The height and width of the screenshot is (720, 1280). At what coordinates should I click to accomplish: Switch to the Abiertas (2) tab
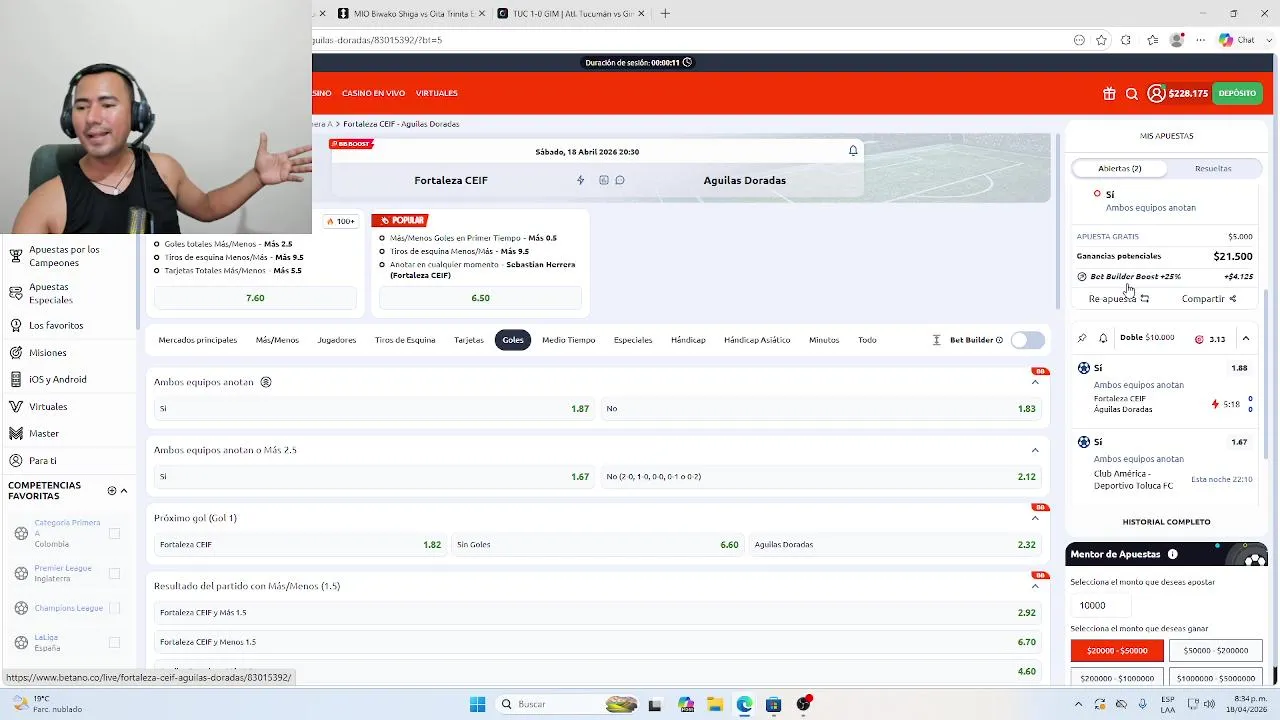(1120, 168)
